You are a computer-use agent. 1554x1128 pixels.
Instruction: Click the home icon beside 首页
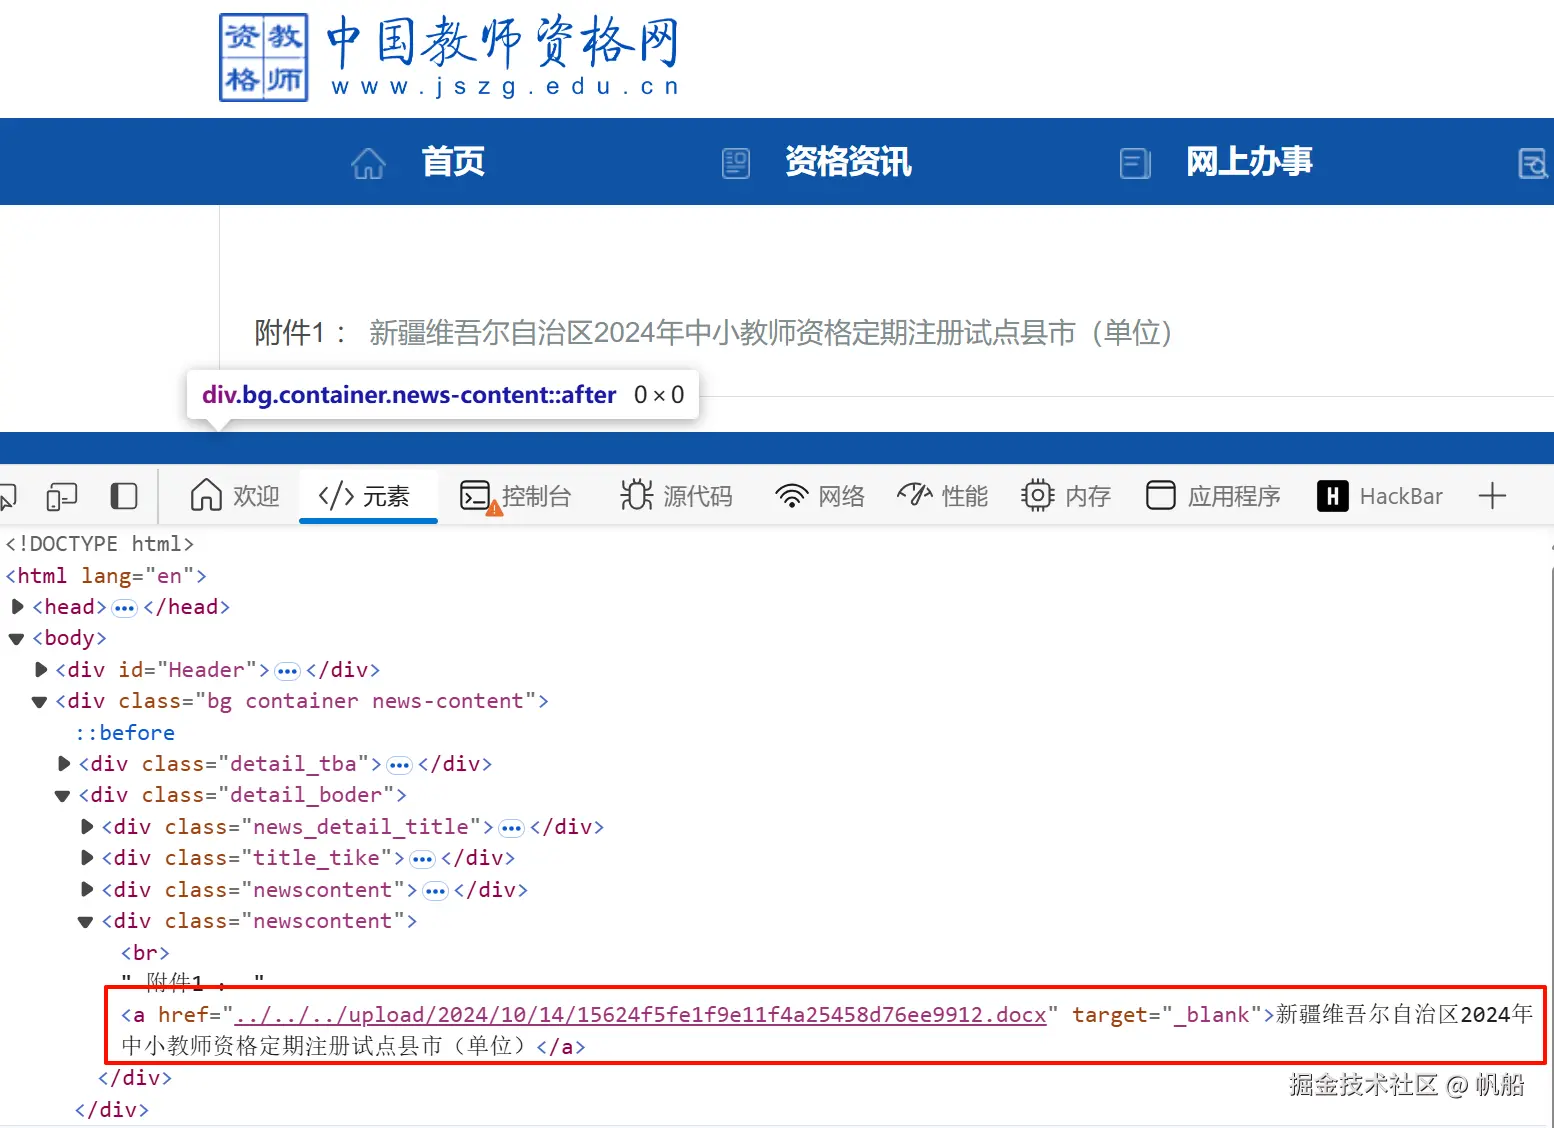point(368,162)
